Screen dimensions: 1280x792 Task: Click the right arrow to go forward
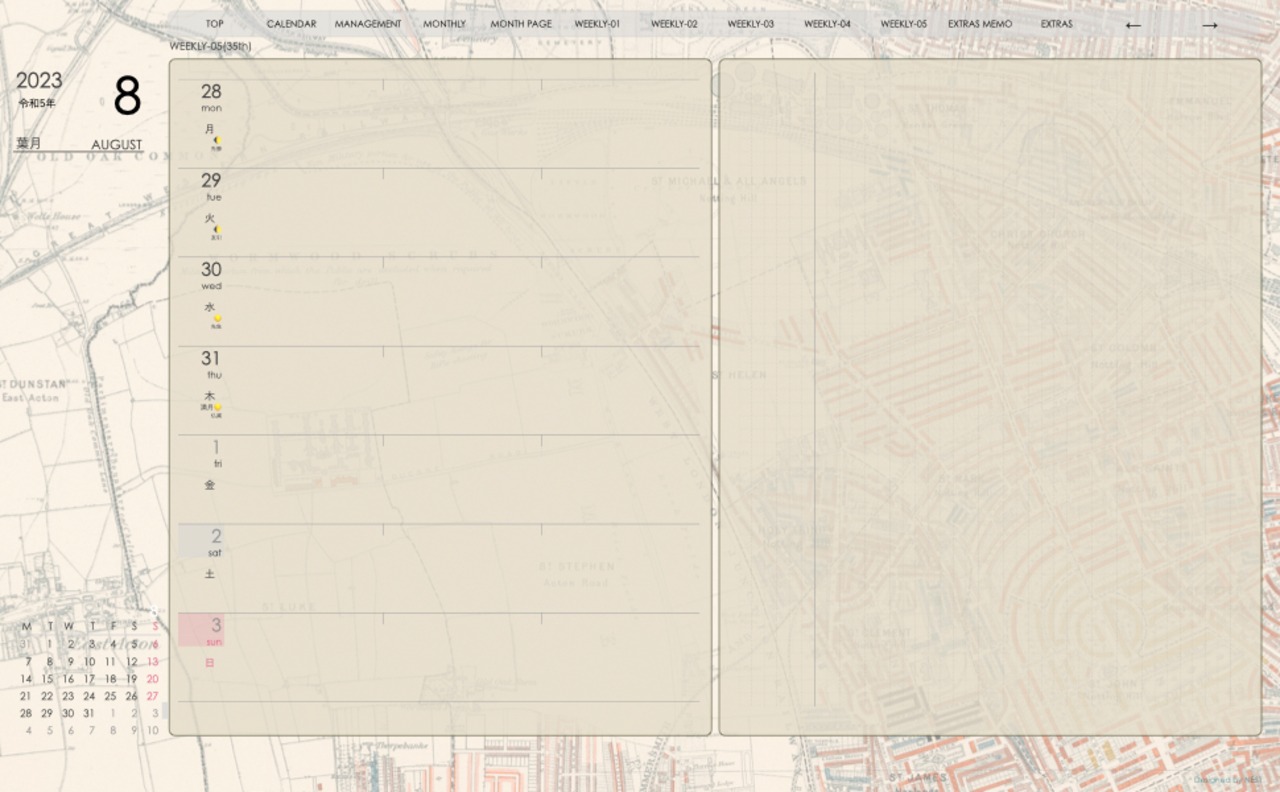(1209, 25)
